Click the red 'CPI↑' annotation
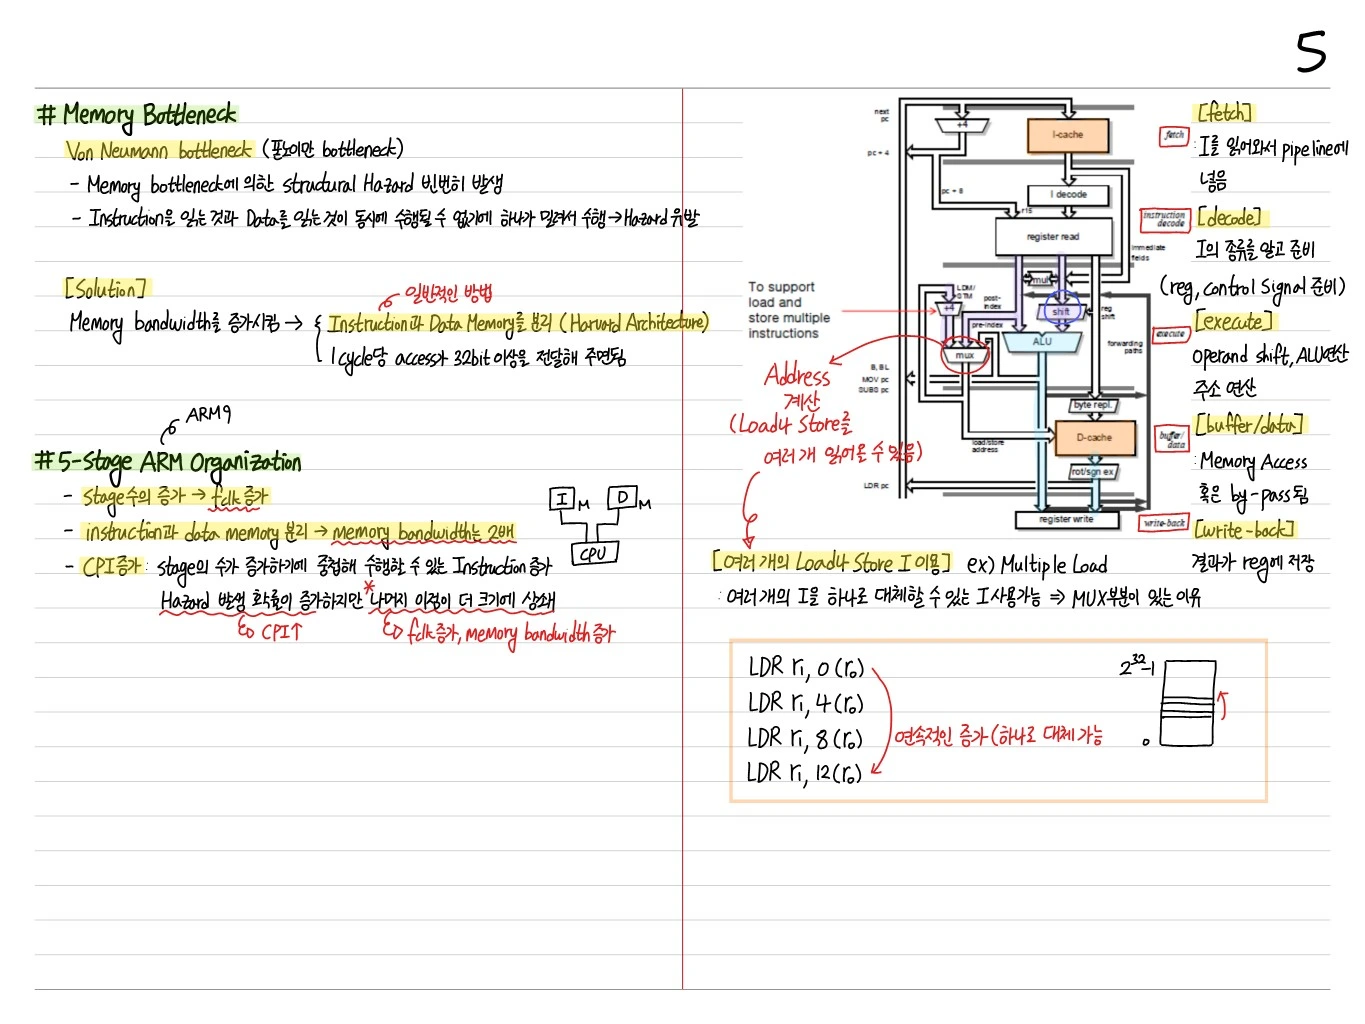The image size is (1365, 1024). tap(281, 631)
